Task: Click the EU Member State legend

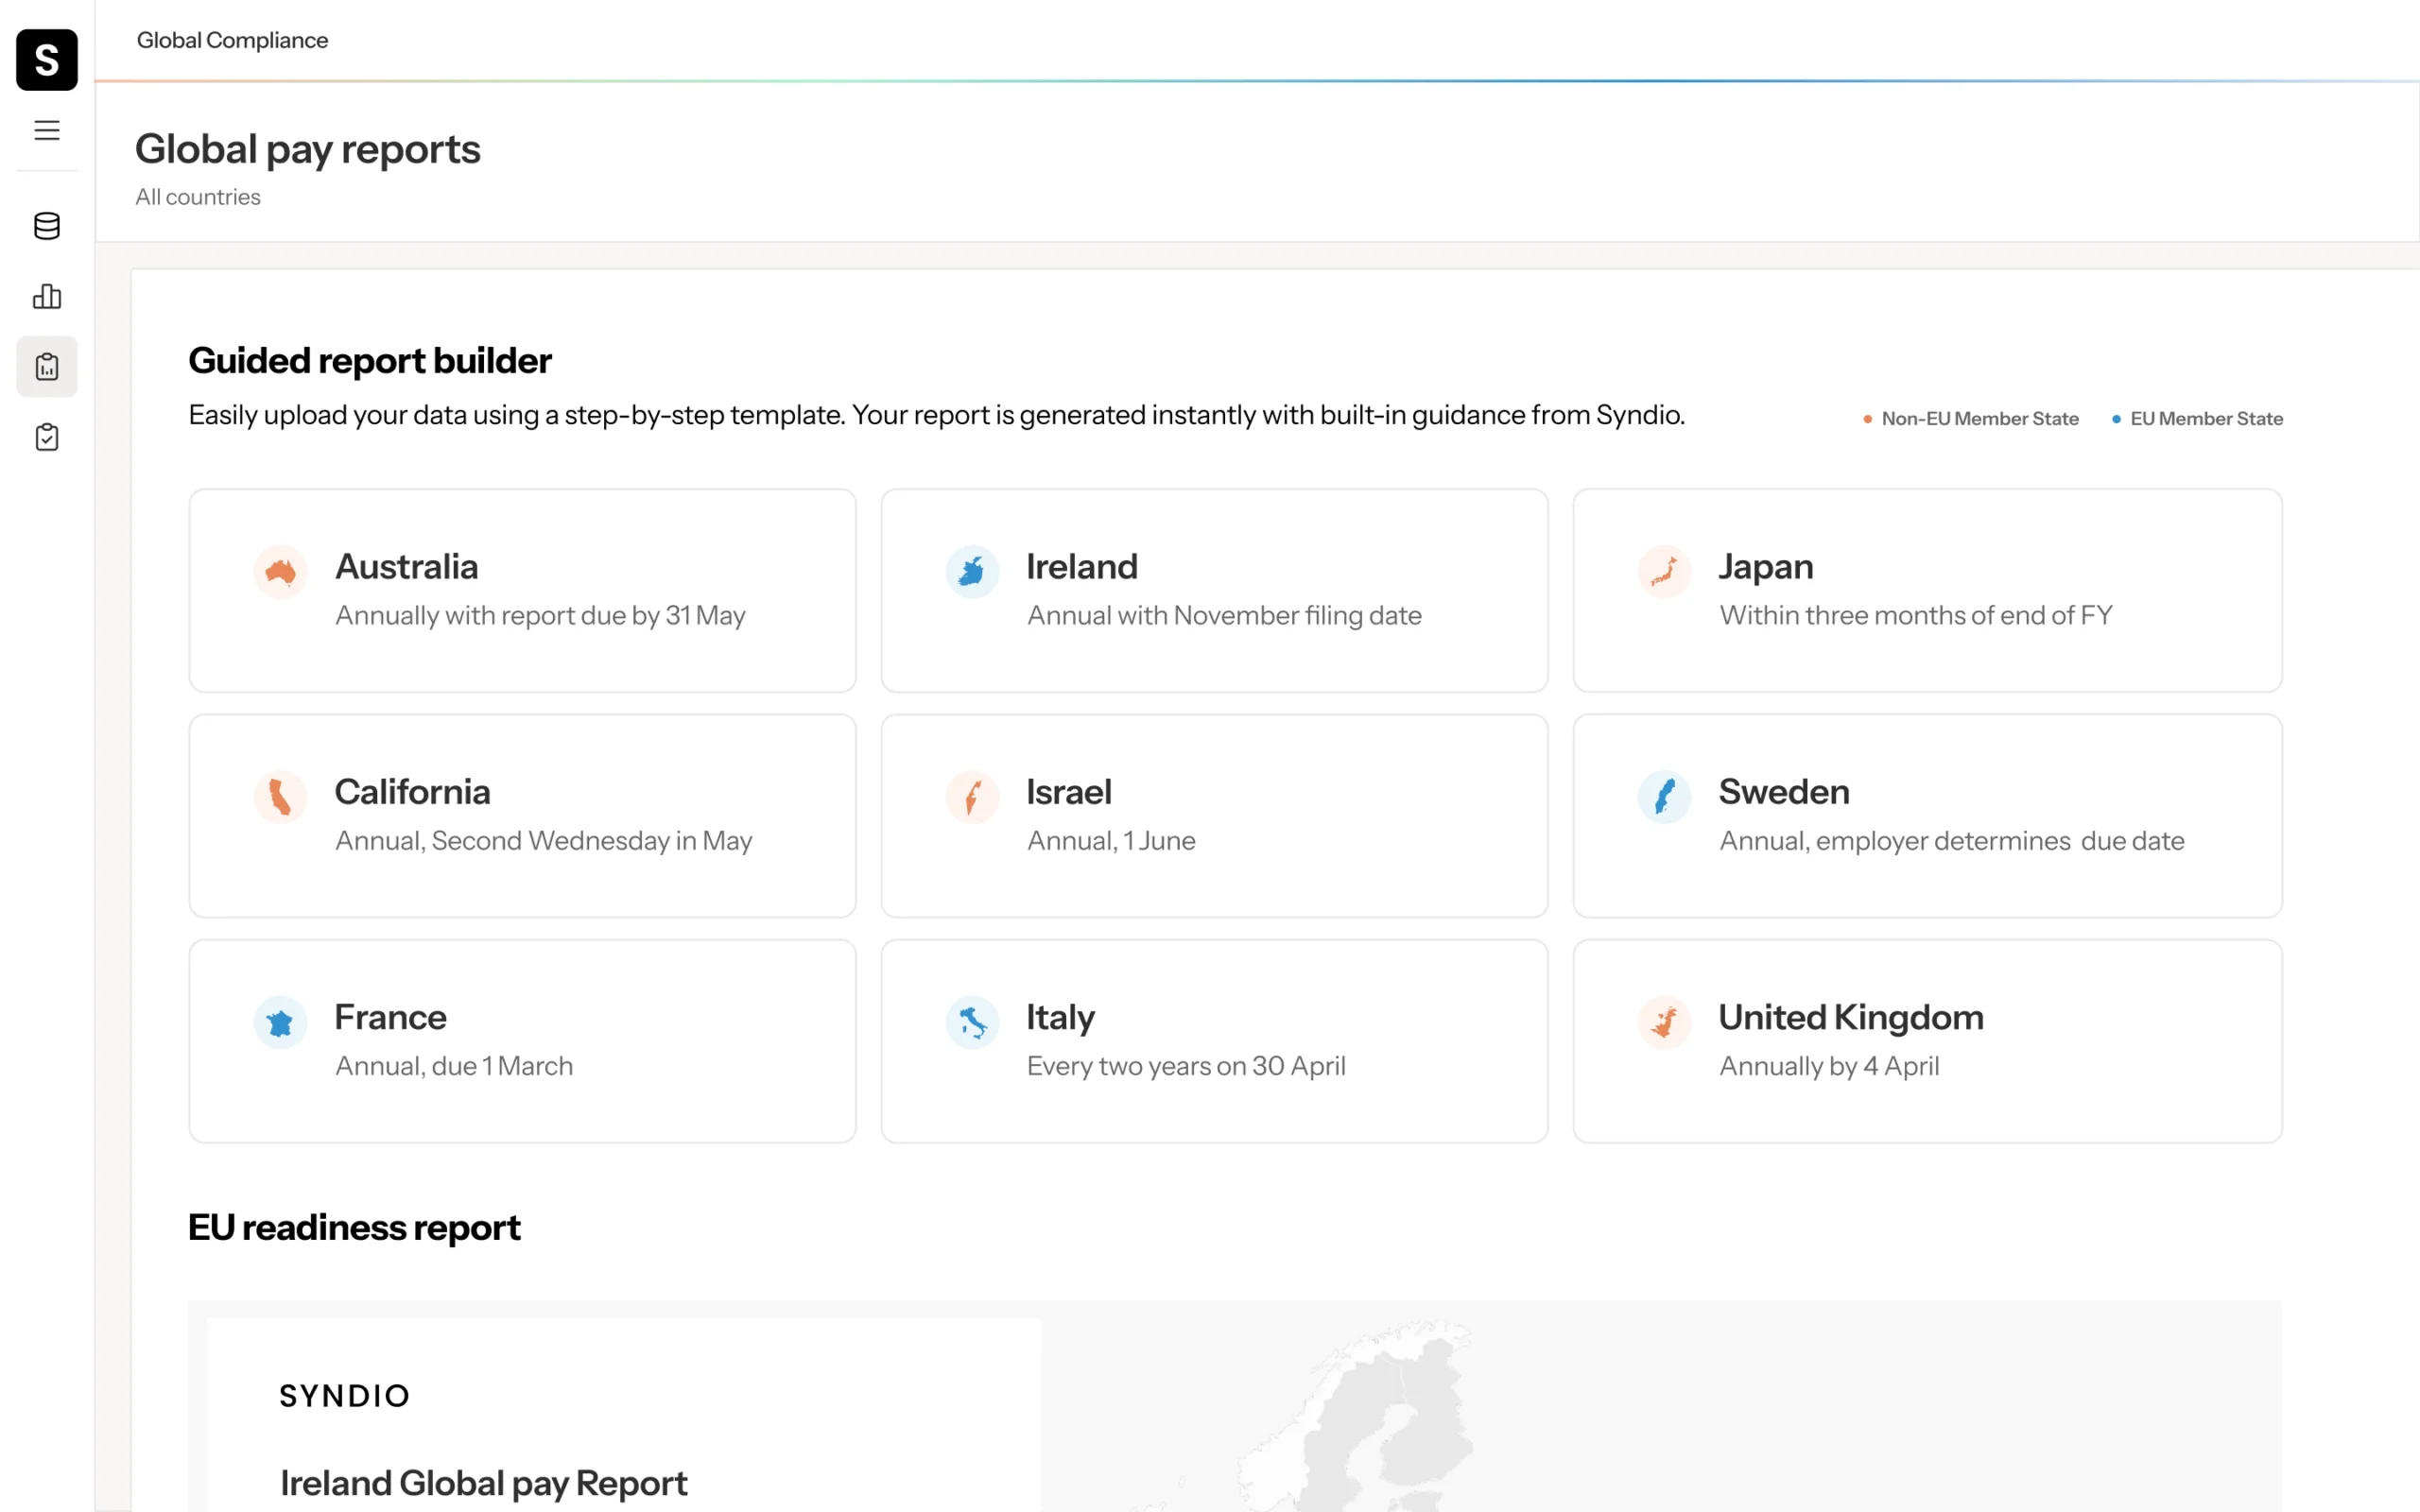Action: [2198, 419]
